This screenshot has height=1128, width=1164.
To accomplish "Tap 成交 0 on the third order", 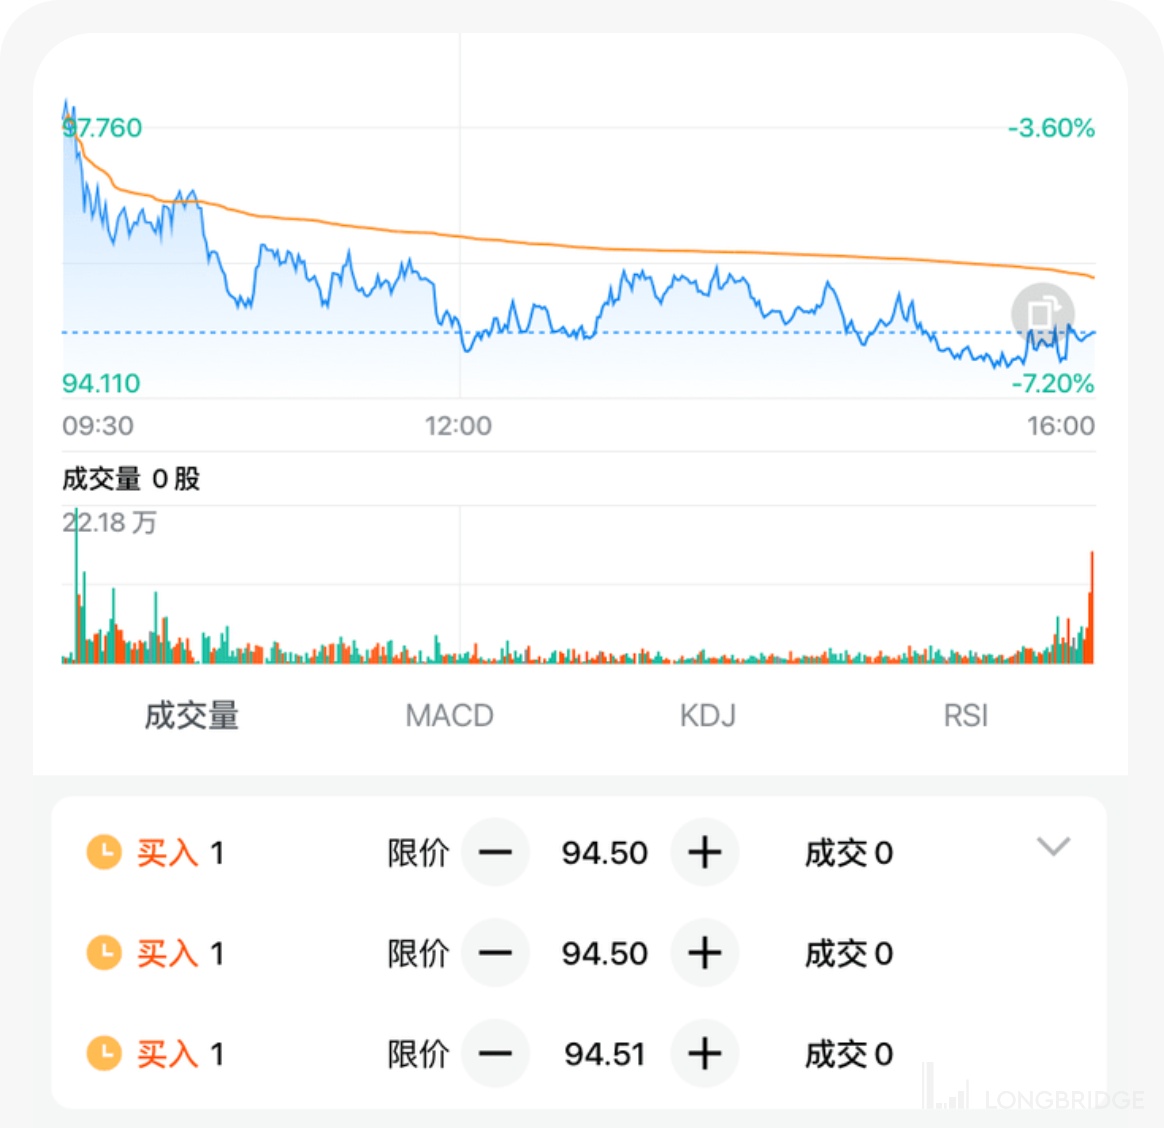I will pyautogui.click(x=848, y=1054).
